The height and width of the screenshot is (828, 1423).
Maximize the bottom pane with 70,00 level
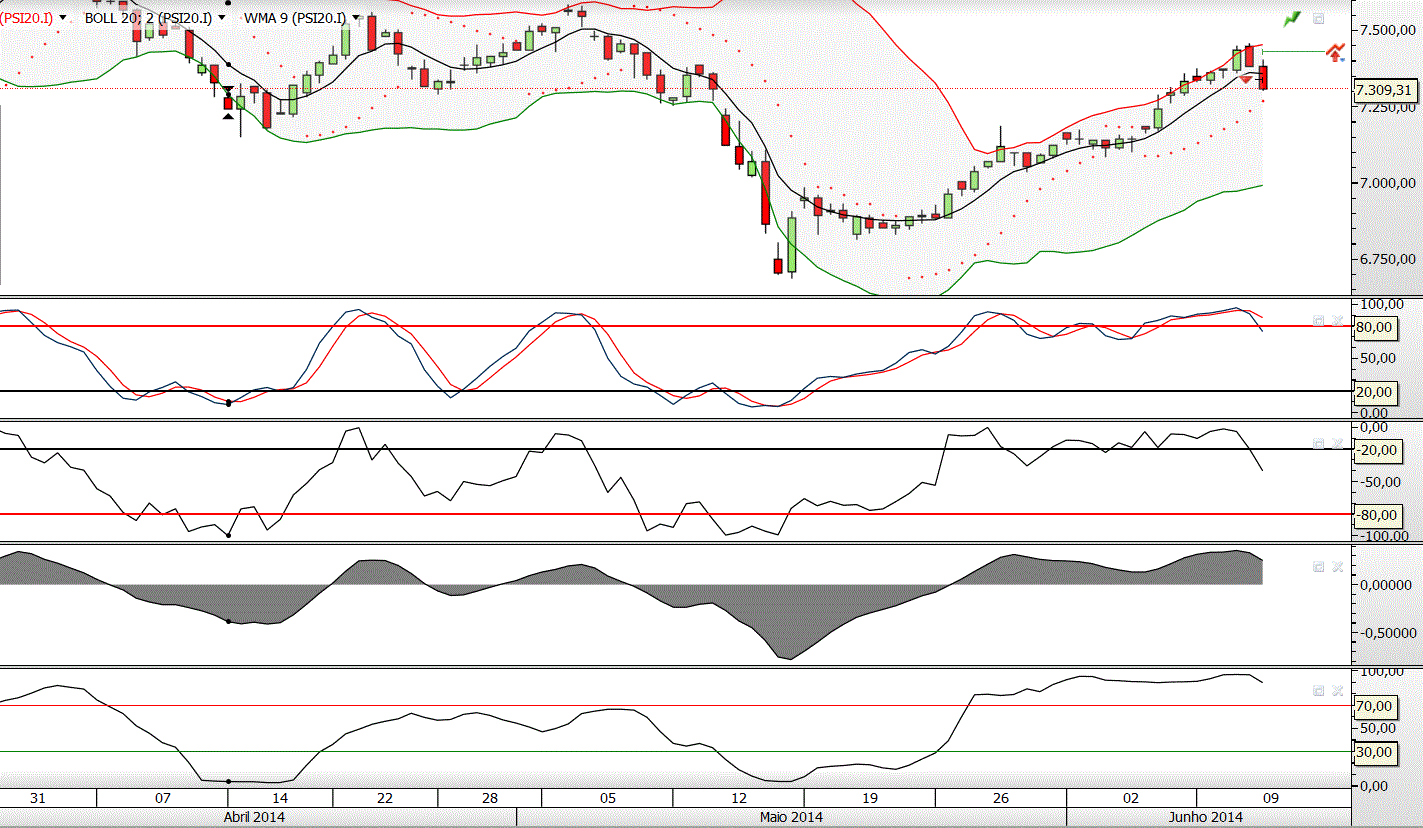coord(1318,690)
